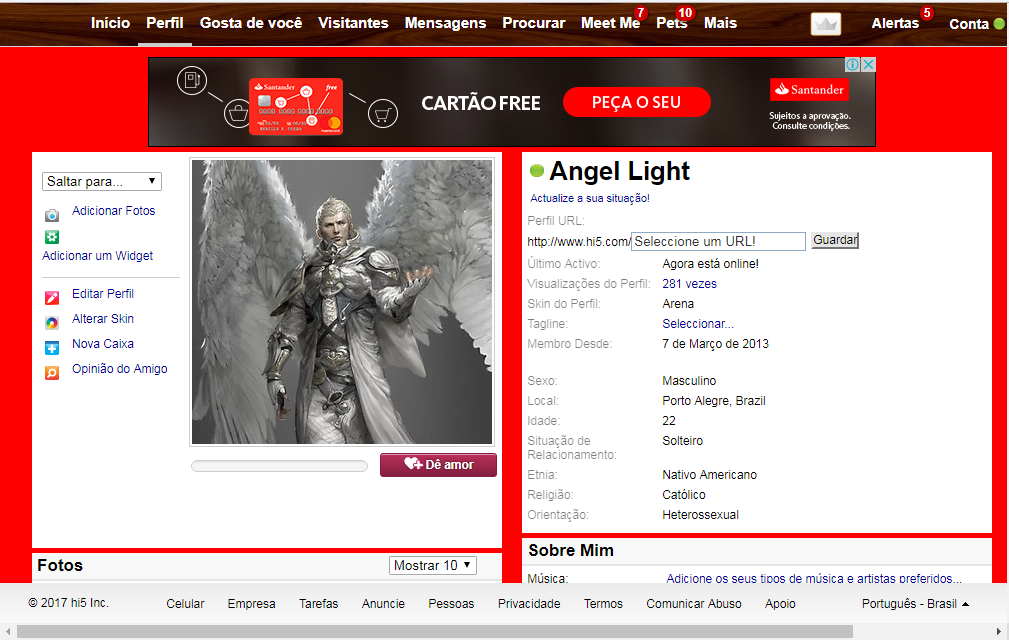This screenshot has width=1009, height=640.
Task: Open the Mostrar 10 photos dropdown
Action: [x=432, y=565]
